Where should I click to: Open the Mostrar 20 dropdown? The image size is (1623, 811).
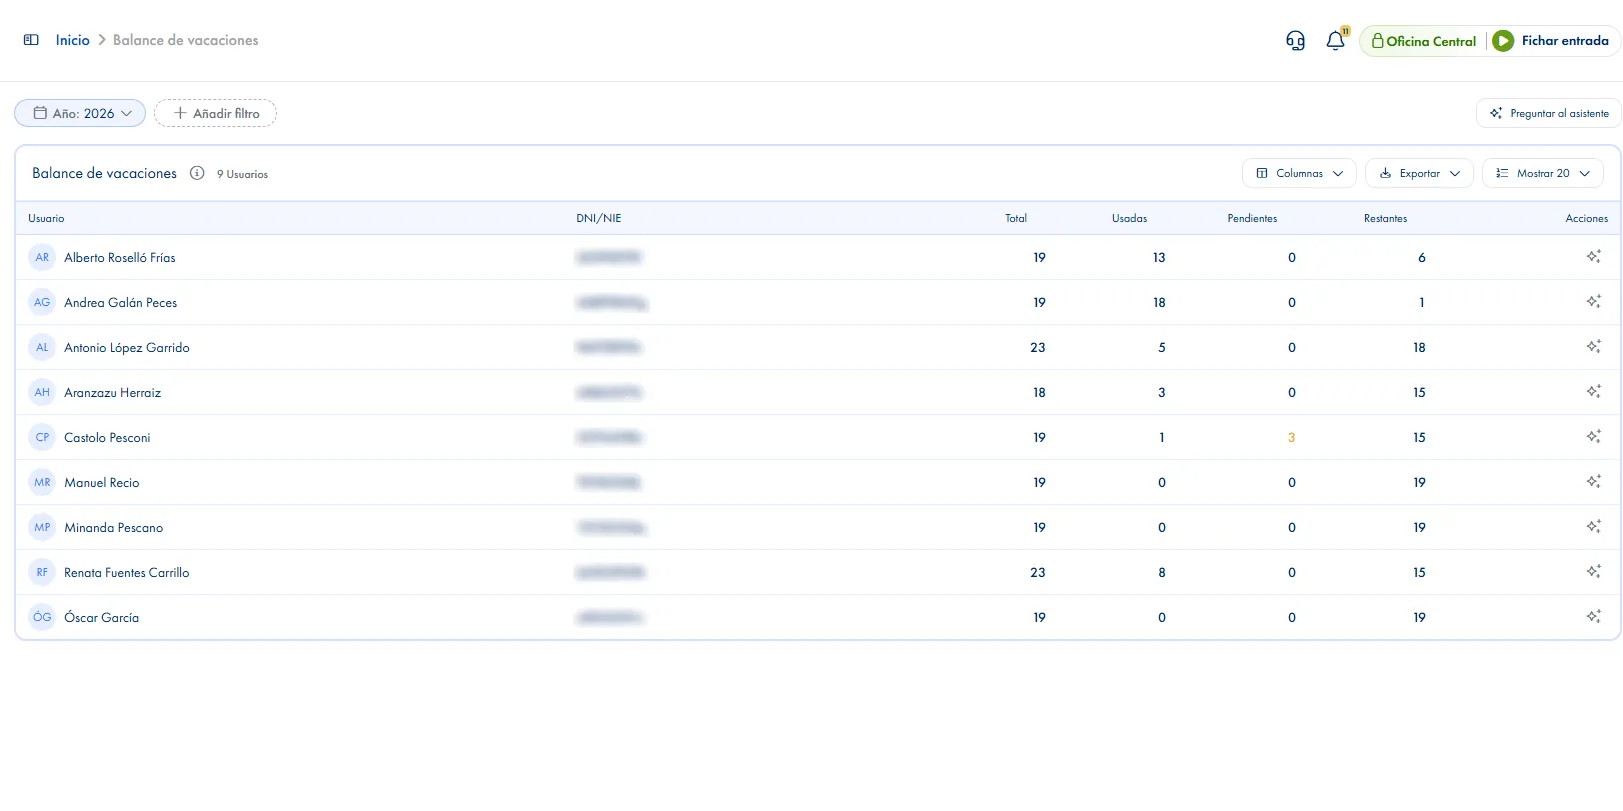[x=1542, y=173]
